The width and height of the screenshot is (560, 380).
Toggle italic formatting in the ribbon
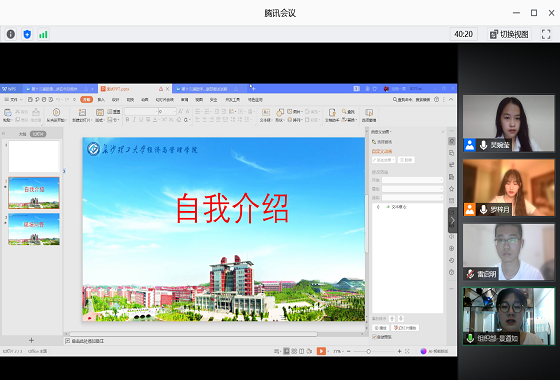pyautogui.click(x=134, y=120)
